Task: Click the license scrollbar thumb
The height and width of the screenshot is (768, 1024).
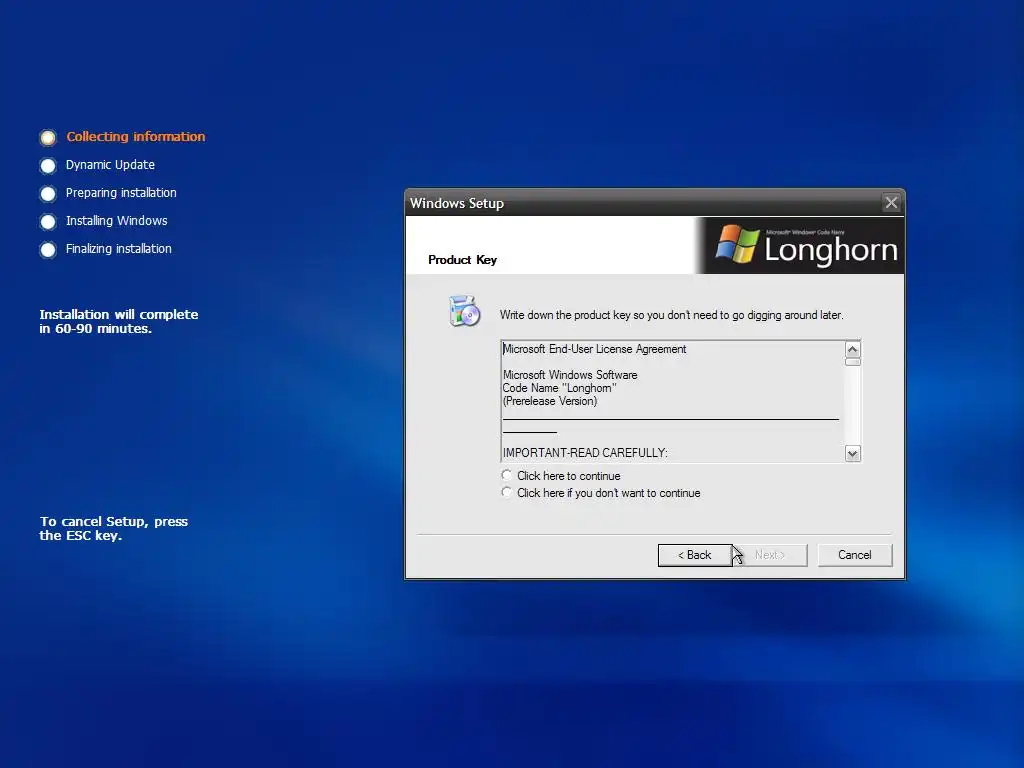Action: pos(852,362)
